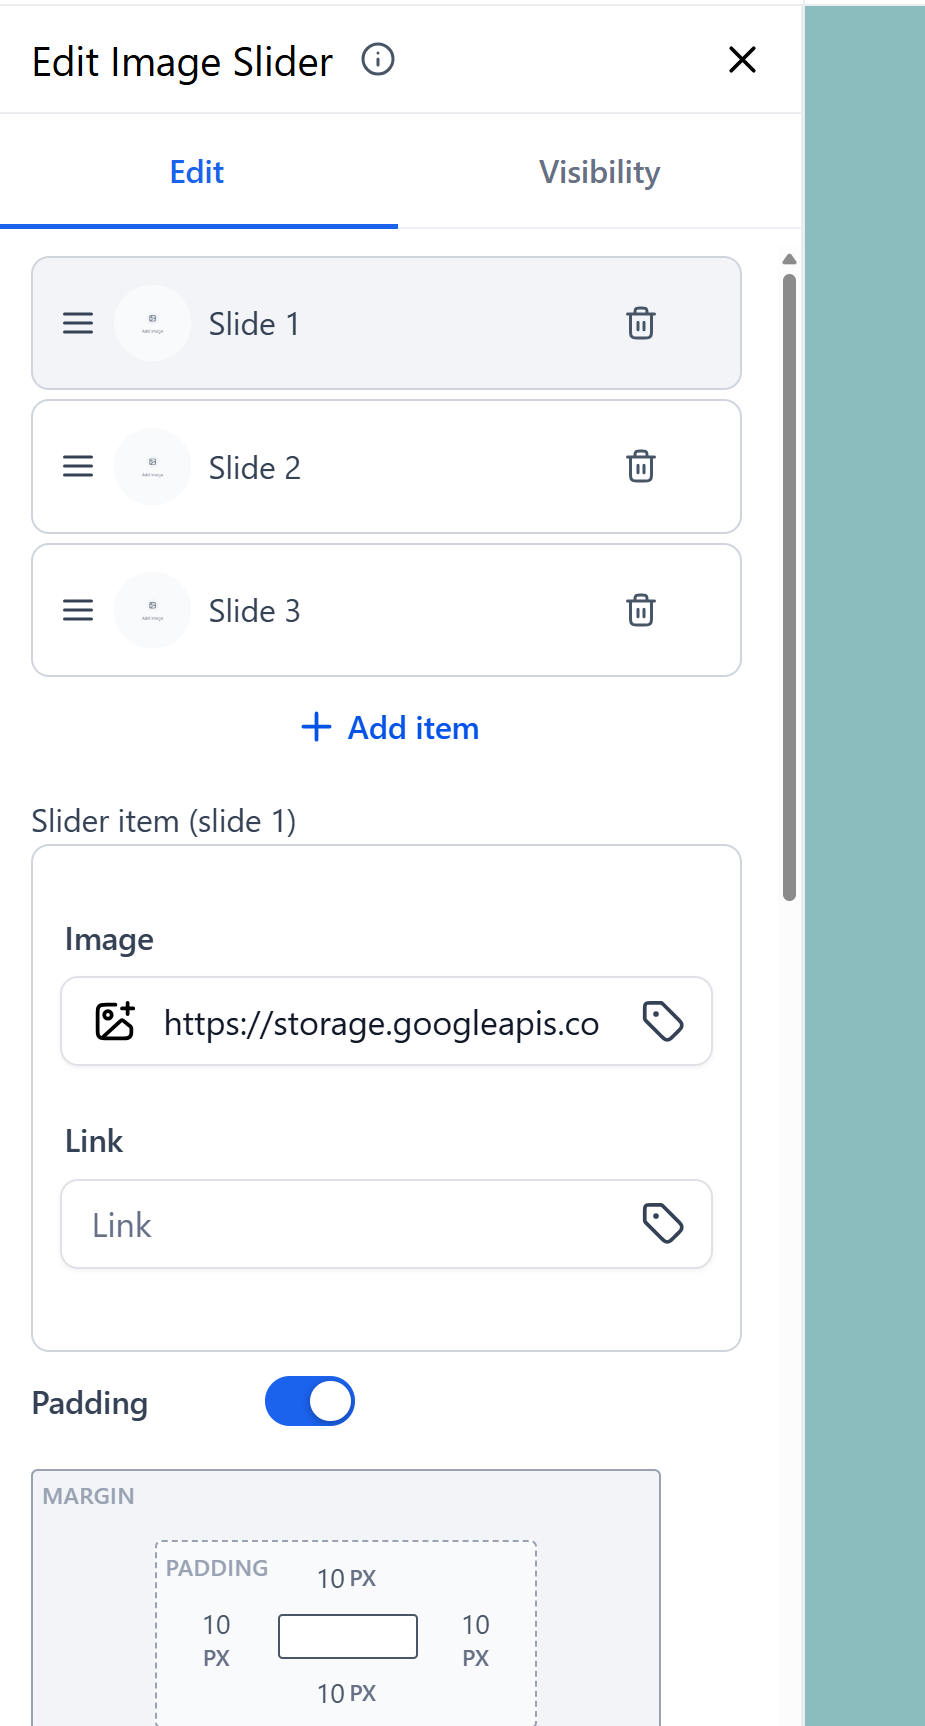The height and width of the screenshot is (1726, 925).
Task: Open the Edit Image Slider info tooltip
Action: 377,60
